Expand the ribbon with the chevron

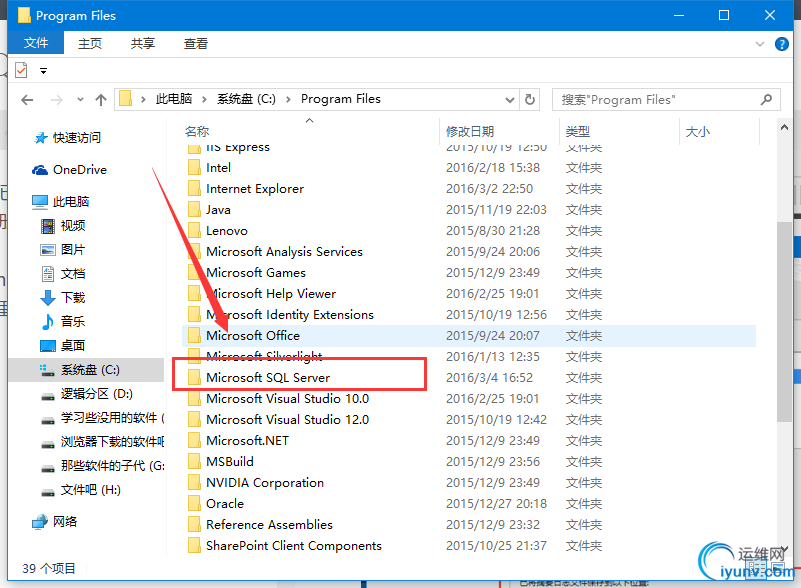click(x=760, y=44)
